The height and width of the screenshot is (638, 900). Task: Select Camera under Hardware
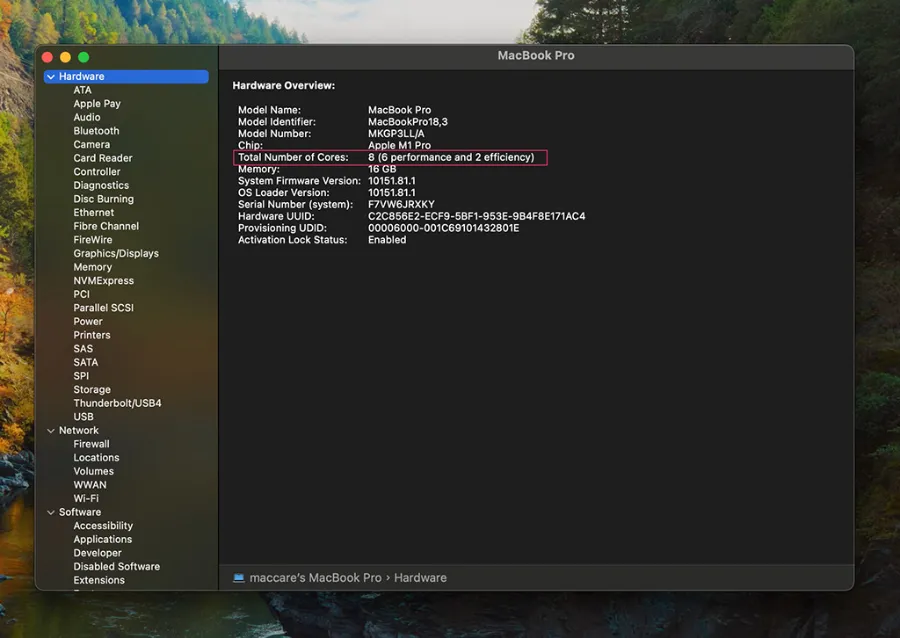coord(92,145)
